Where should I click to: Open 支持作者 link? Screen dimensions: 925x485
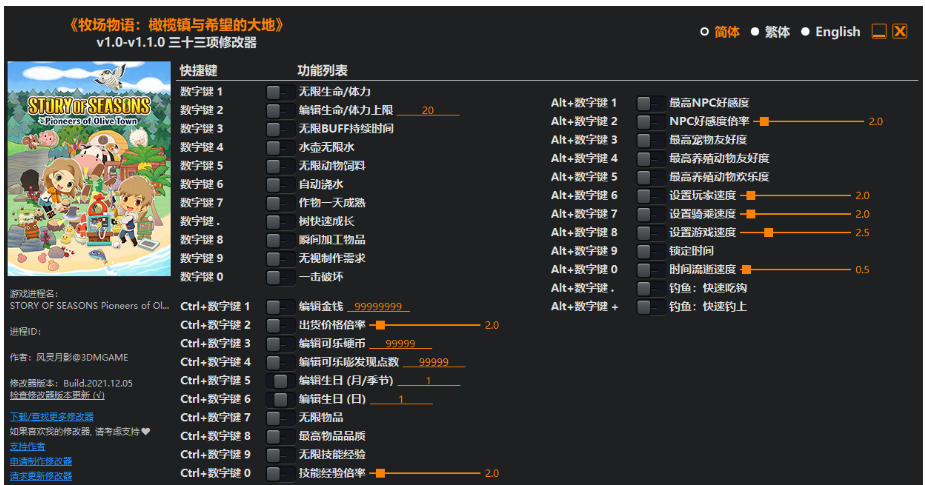click(x=27, y=447)
